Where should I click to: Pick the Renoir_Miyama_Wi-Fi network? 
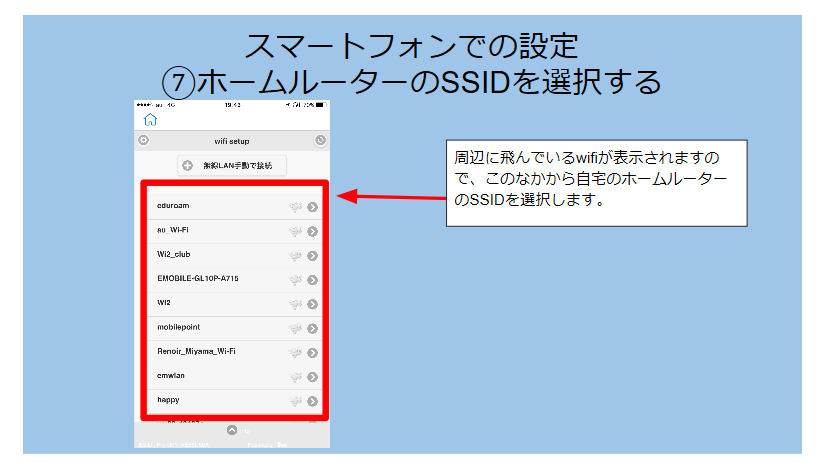(x=196, y=351)
